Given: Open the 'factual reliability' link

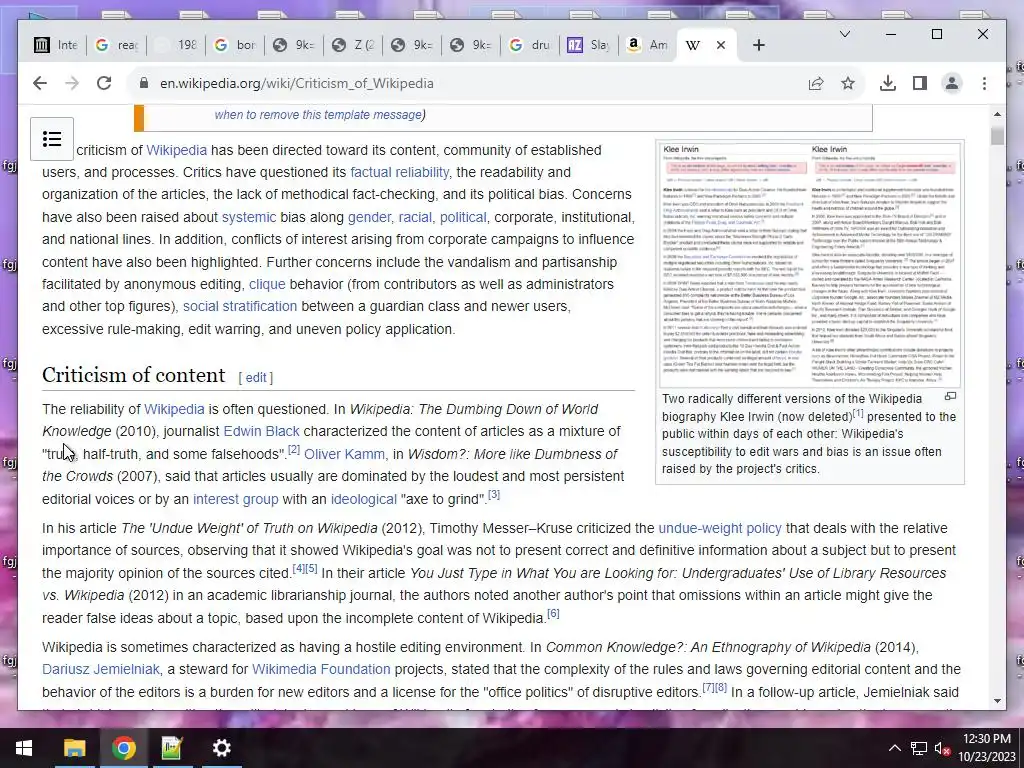Looking at the screenshot, I should coord(400,172).
